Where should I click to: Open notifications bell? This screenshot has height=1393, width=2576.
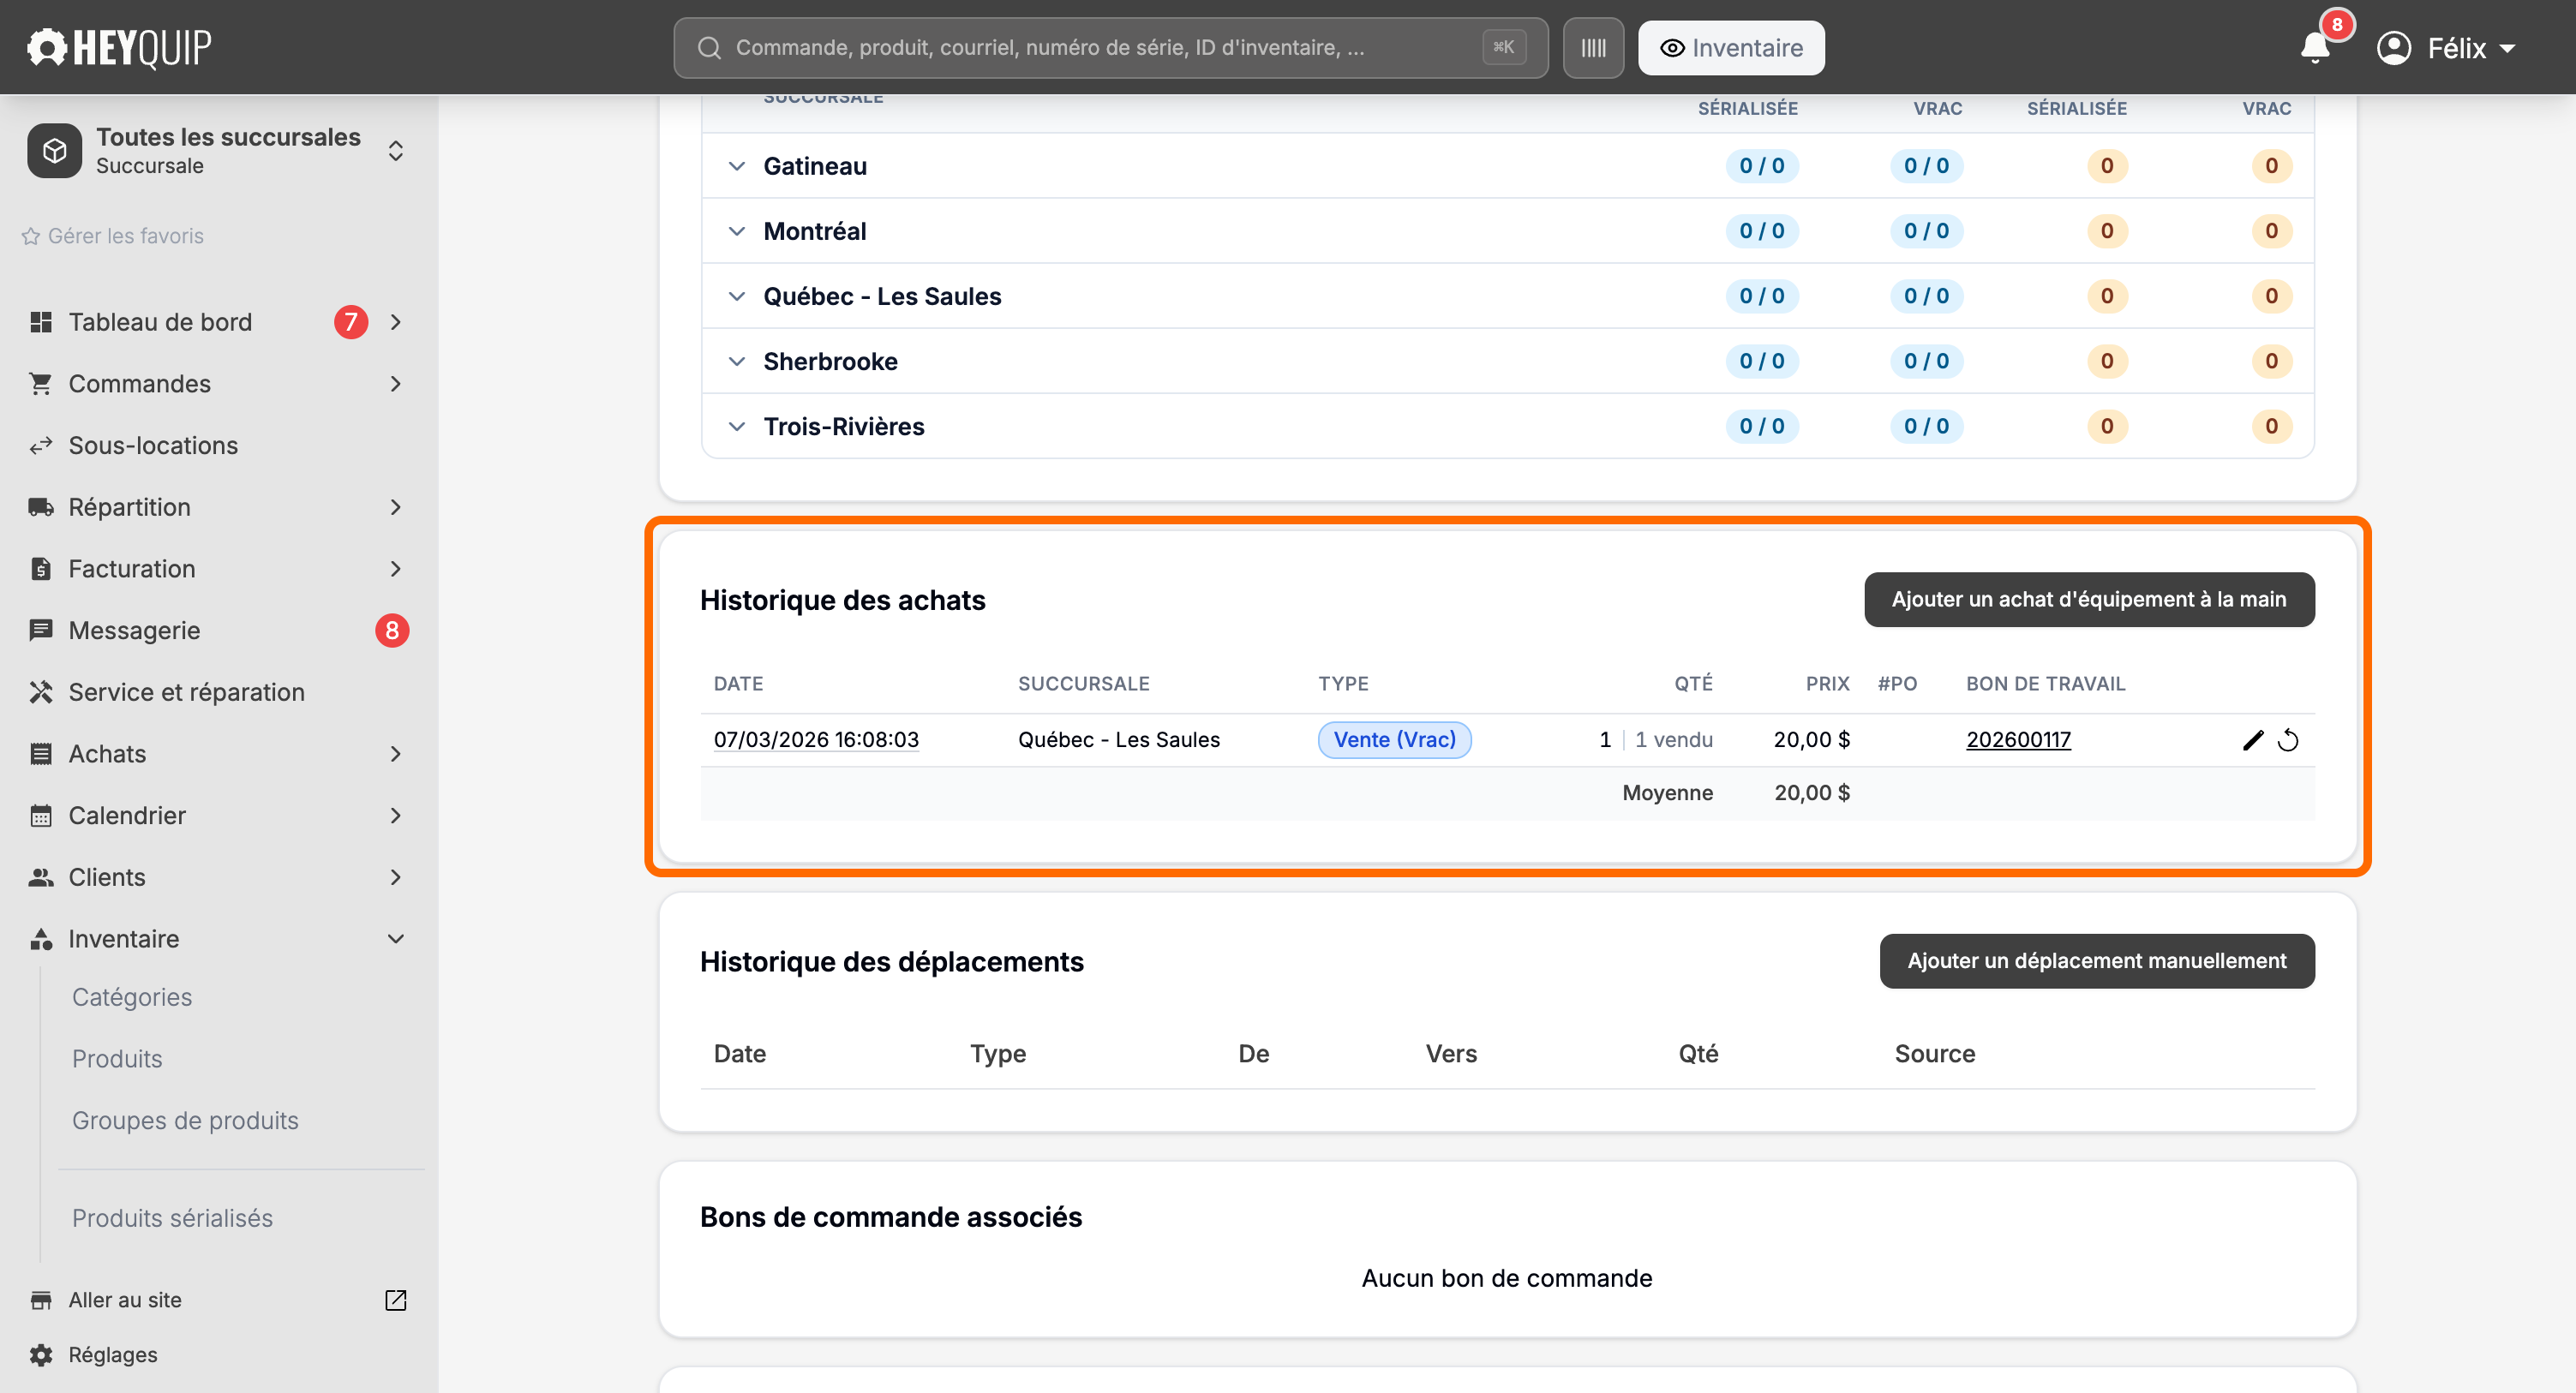2314,48
